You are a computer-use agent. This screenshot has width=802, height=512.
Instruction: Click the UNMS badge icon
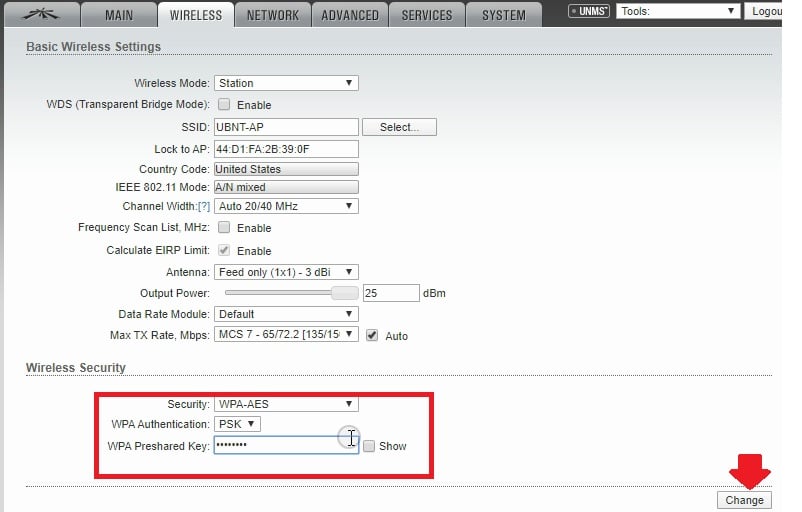click(x=587, y=12)
